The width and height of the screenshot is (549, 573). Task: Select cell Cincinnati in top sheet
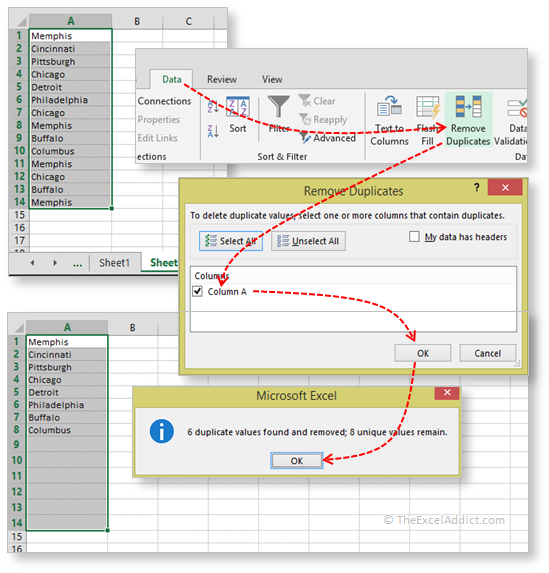(70, 49)
